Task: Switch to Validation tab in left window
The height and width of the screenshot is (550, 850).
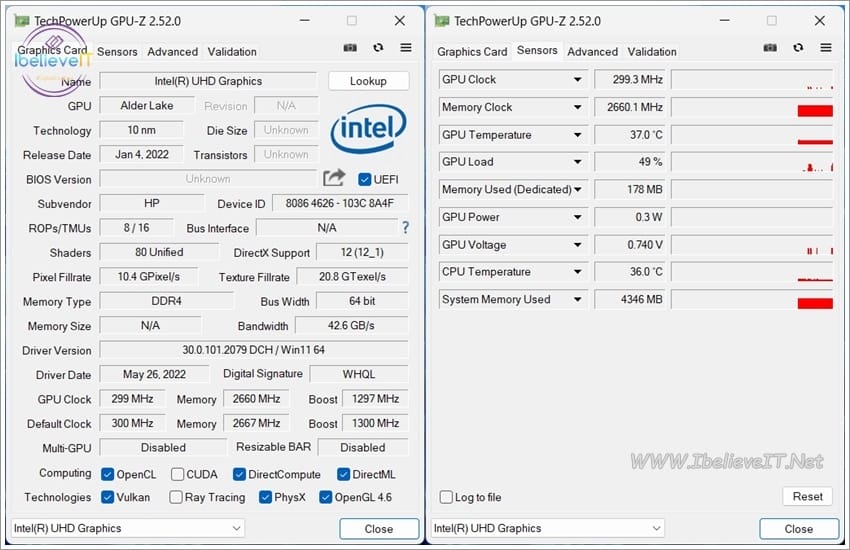Action: coord(232,52)
